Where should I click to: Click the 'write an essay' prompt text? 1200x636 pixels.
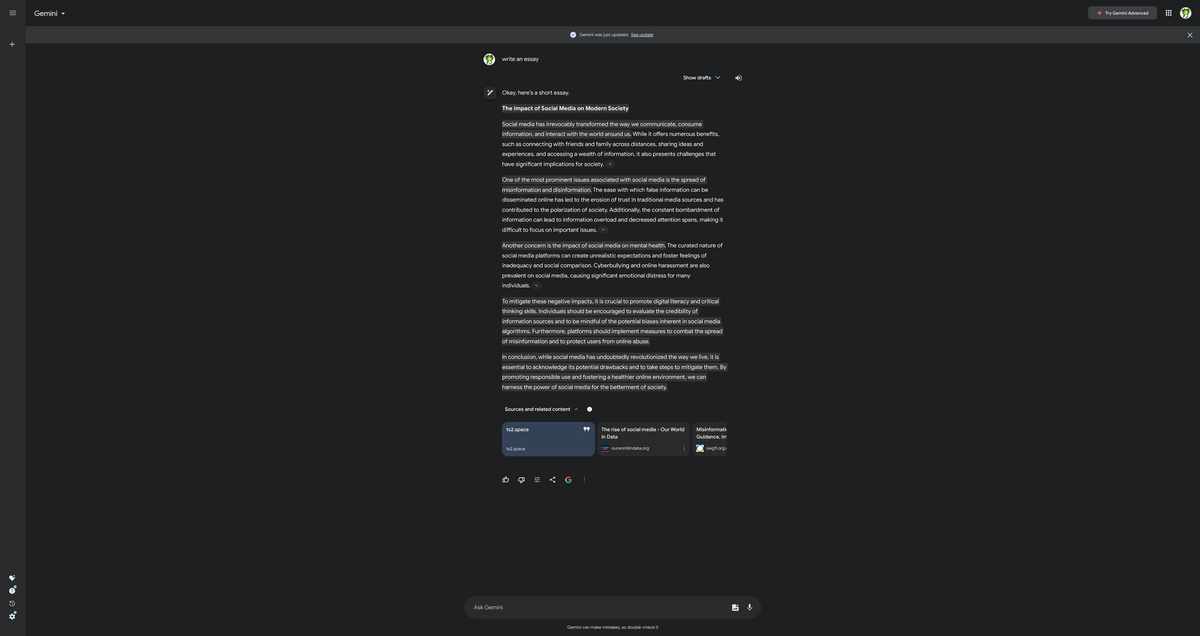click(x=521, y=59)
